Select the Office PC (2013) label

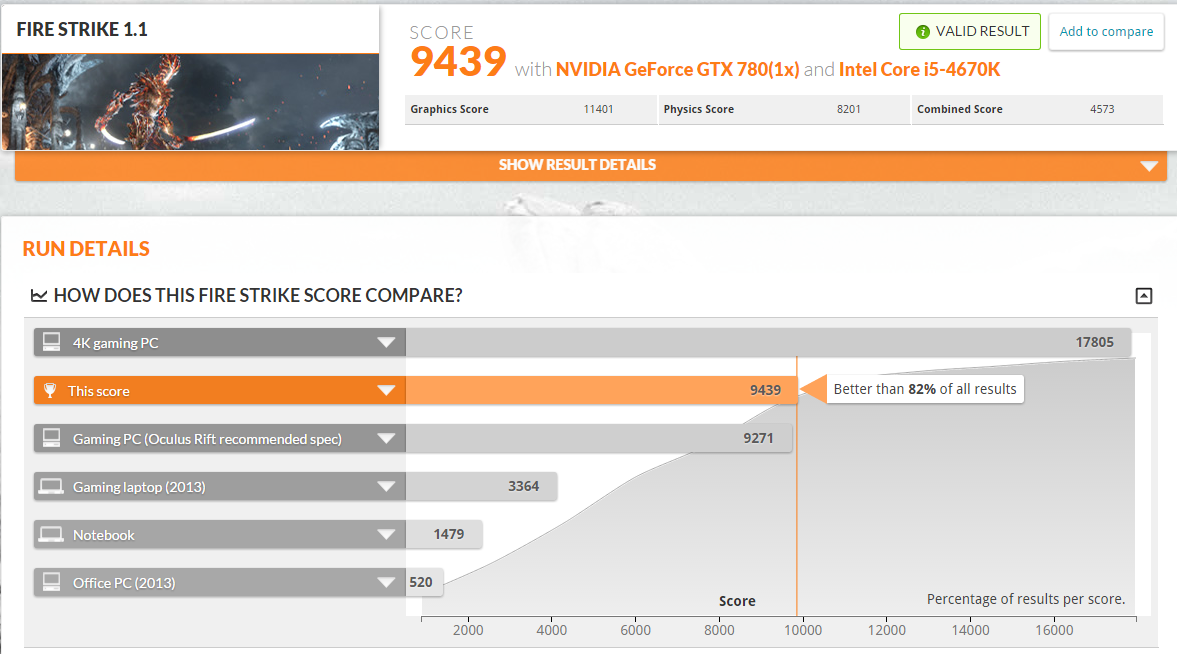[124, 583]
